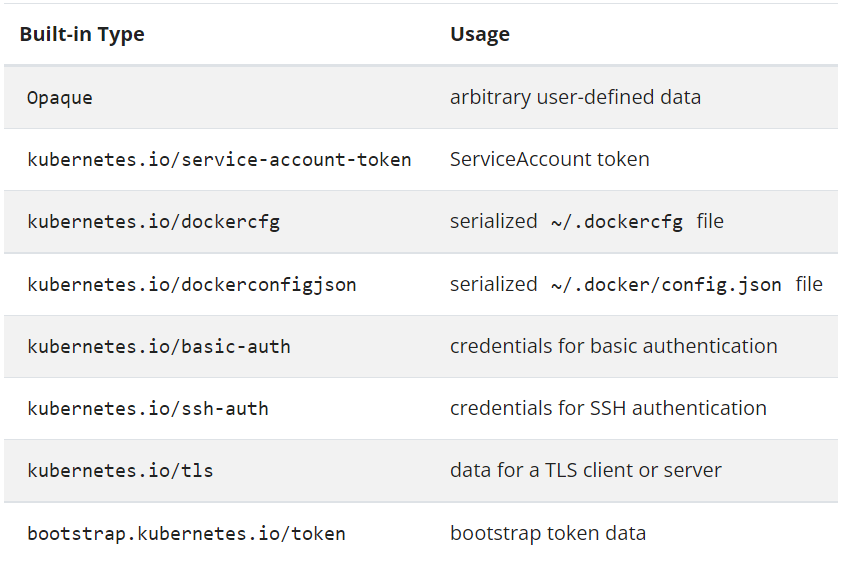Image resolution: width=846 pixels, height=569 pixels.
Task: Click kubernetes.io/ssh-auth type text
Action: (x=148, y=409)
